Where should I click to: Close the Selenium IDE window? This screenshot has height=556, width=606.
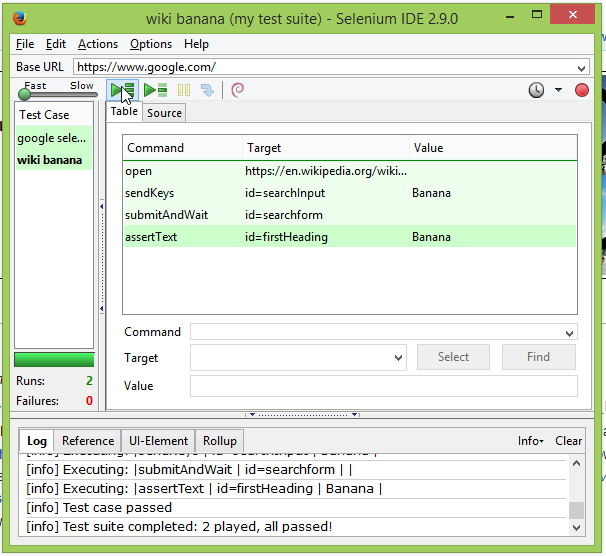click(x=572, y=15)
